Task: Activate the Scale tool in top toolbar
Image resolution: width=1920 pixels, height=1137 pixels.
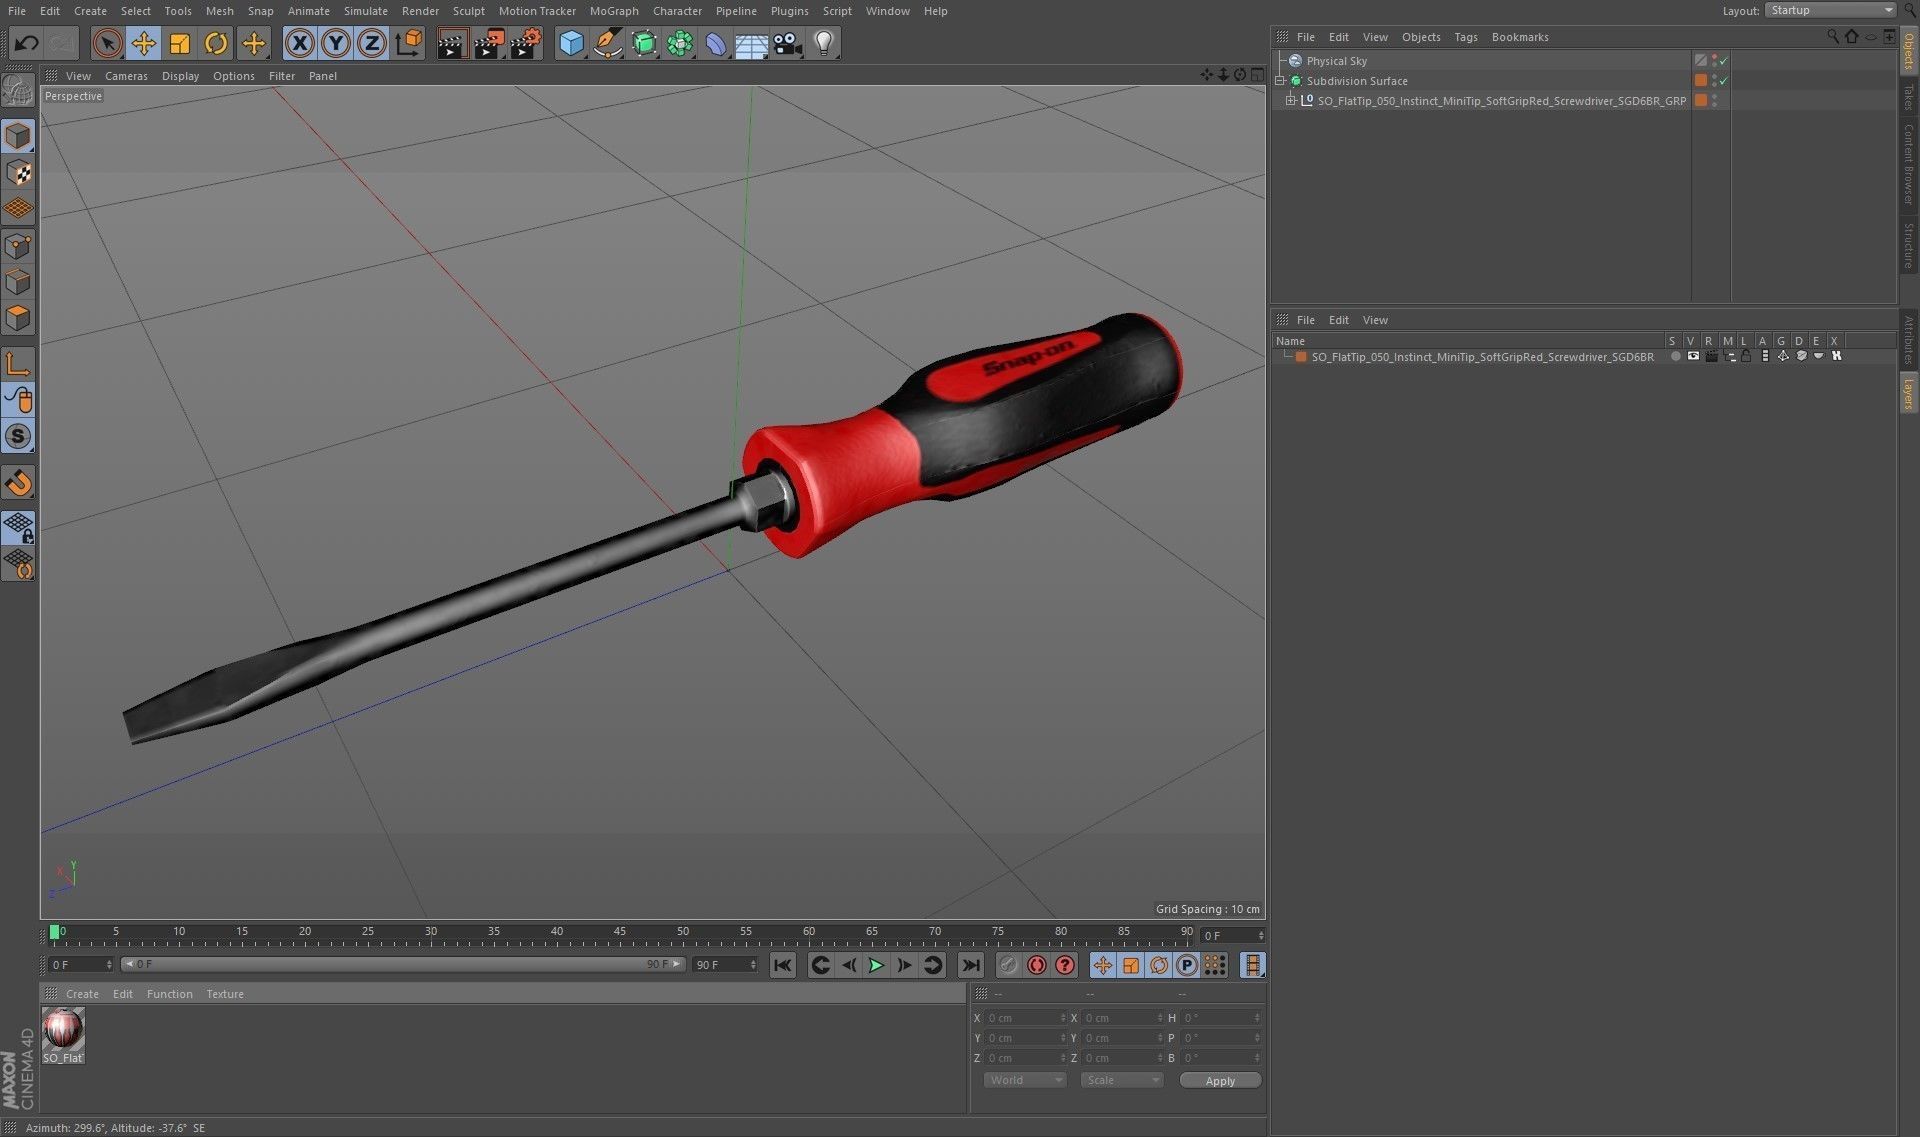Action: coord(180,43)
